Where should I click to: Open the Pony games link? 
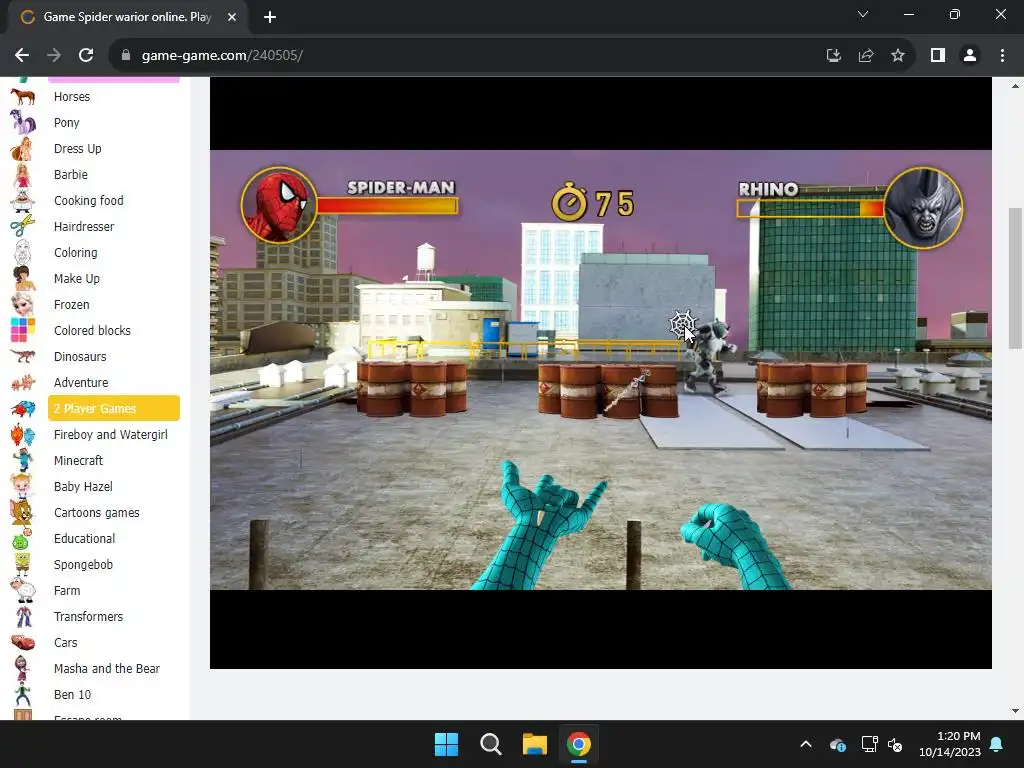[x=67, y=122]
